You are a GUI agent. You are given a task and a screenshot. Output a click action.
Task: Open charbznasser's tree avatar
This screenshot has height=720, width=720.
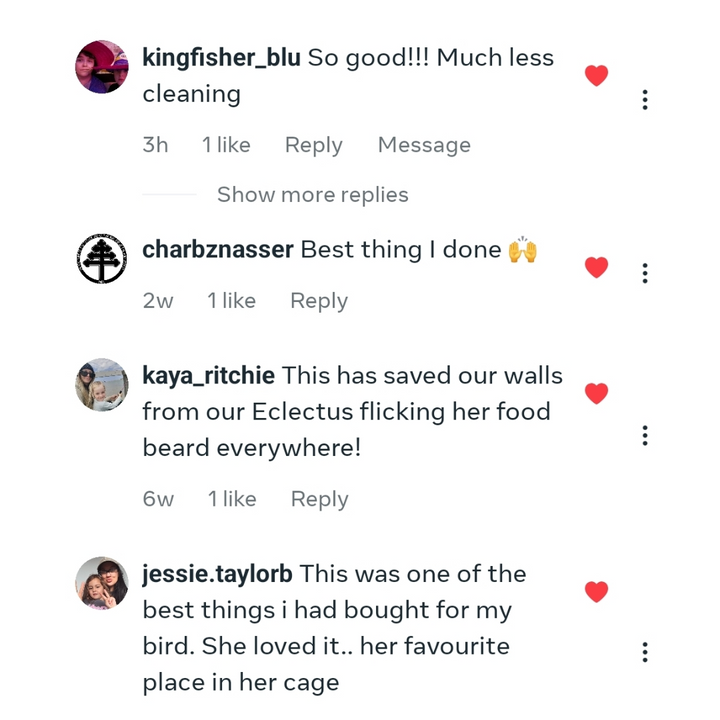102,259
